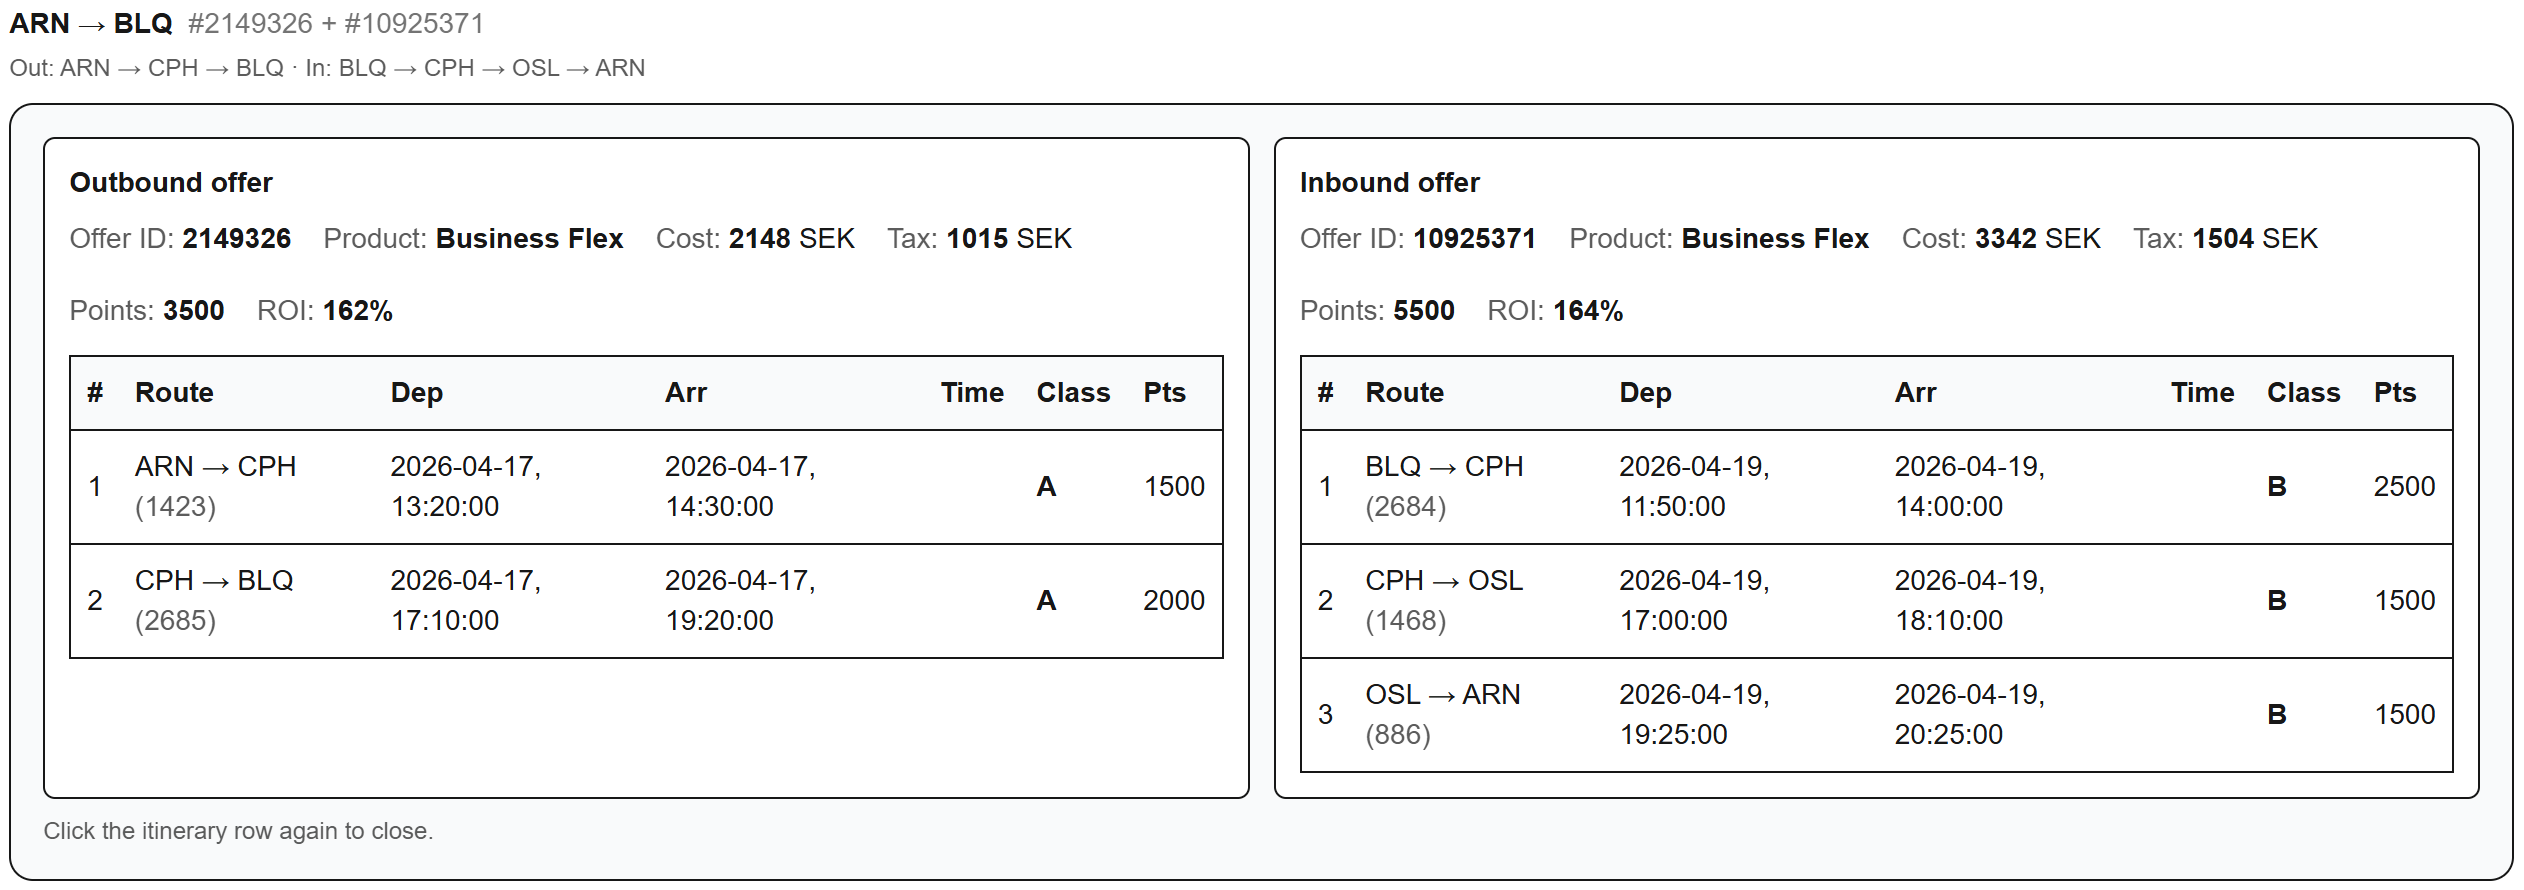Screen dimensions: 2524x890
Task: Click the outbound ROI 162% value
Action: (357, 311)
